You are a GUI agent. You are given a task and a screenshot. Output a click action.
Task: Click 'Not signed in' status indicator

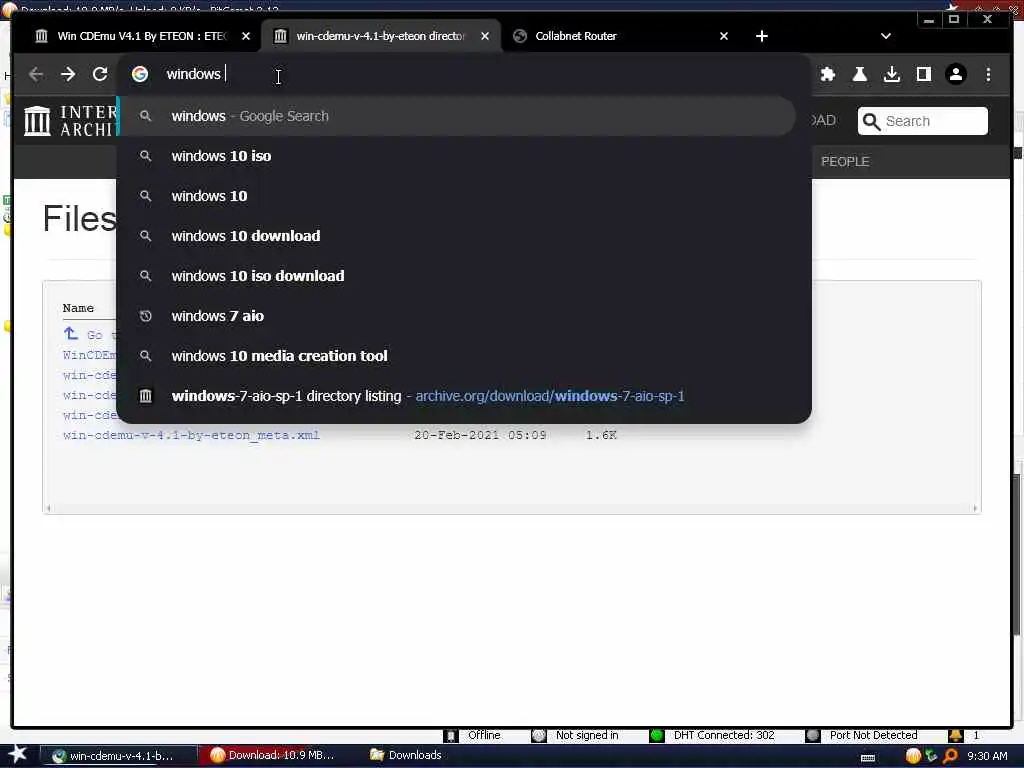coord(586,735)
